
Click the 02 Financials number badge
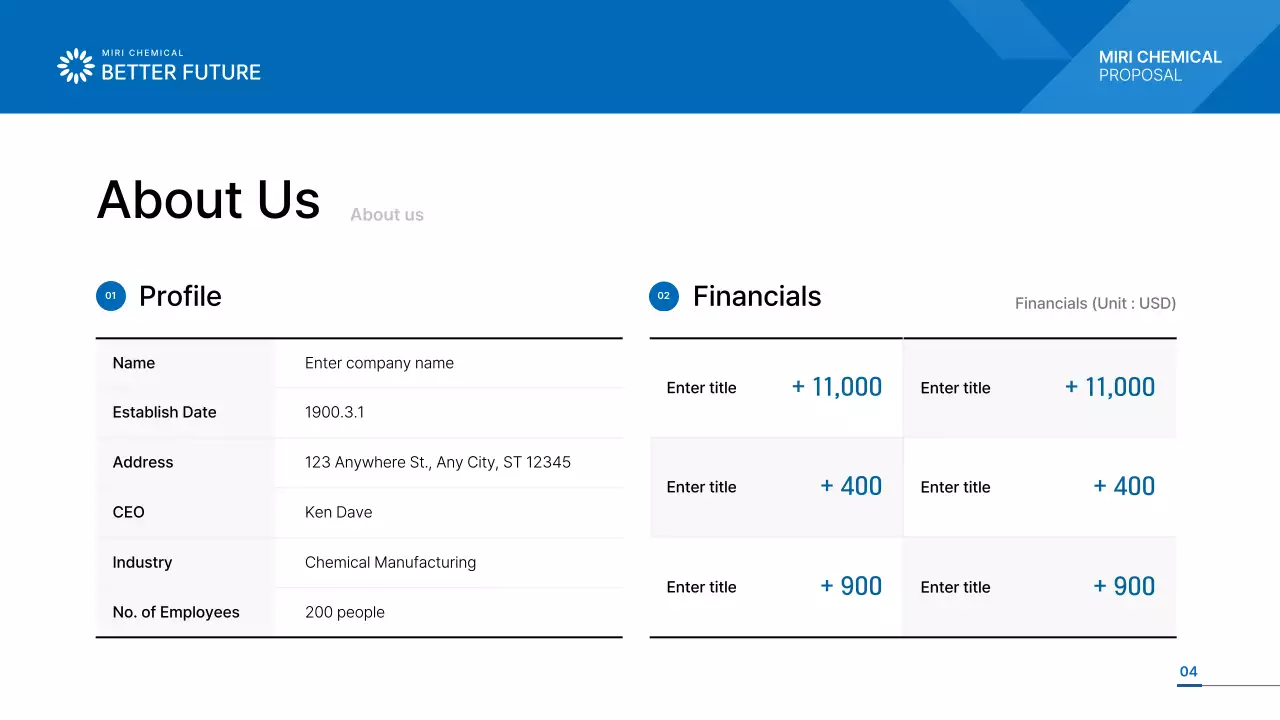(664, 296)
